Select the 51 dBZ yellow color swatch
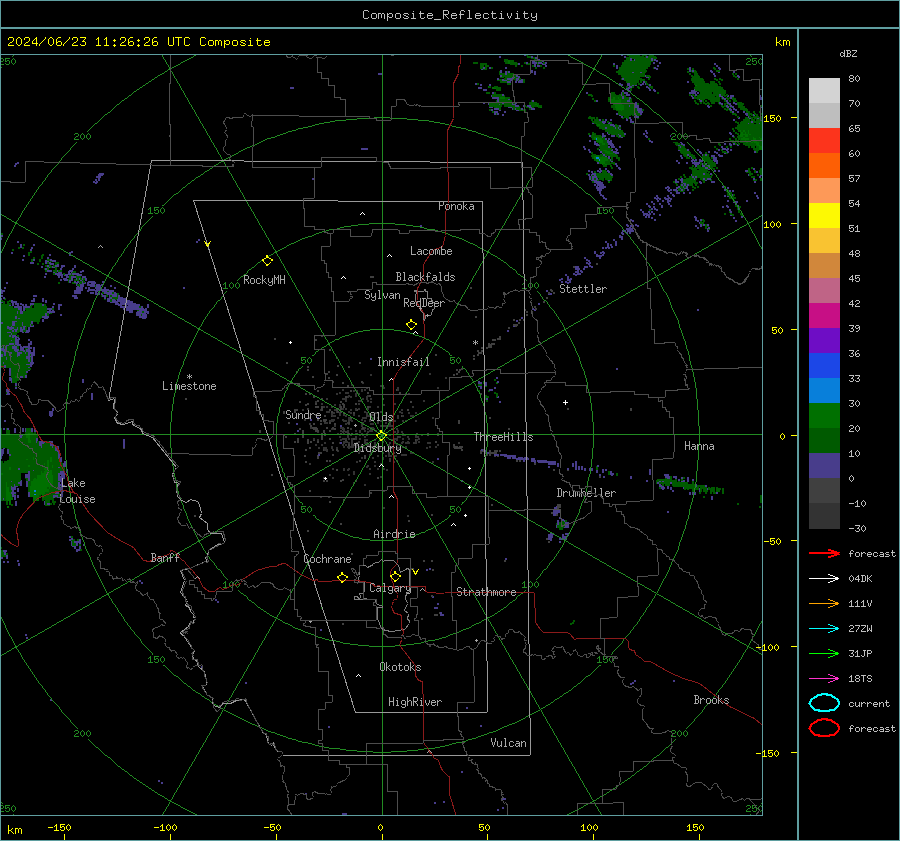Viewport: 900px width, 841px height. tap(824, 215)
